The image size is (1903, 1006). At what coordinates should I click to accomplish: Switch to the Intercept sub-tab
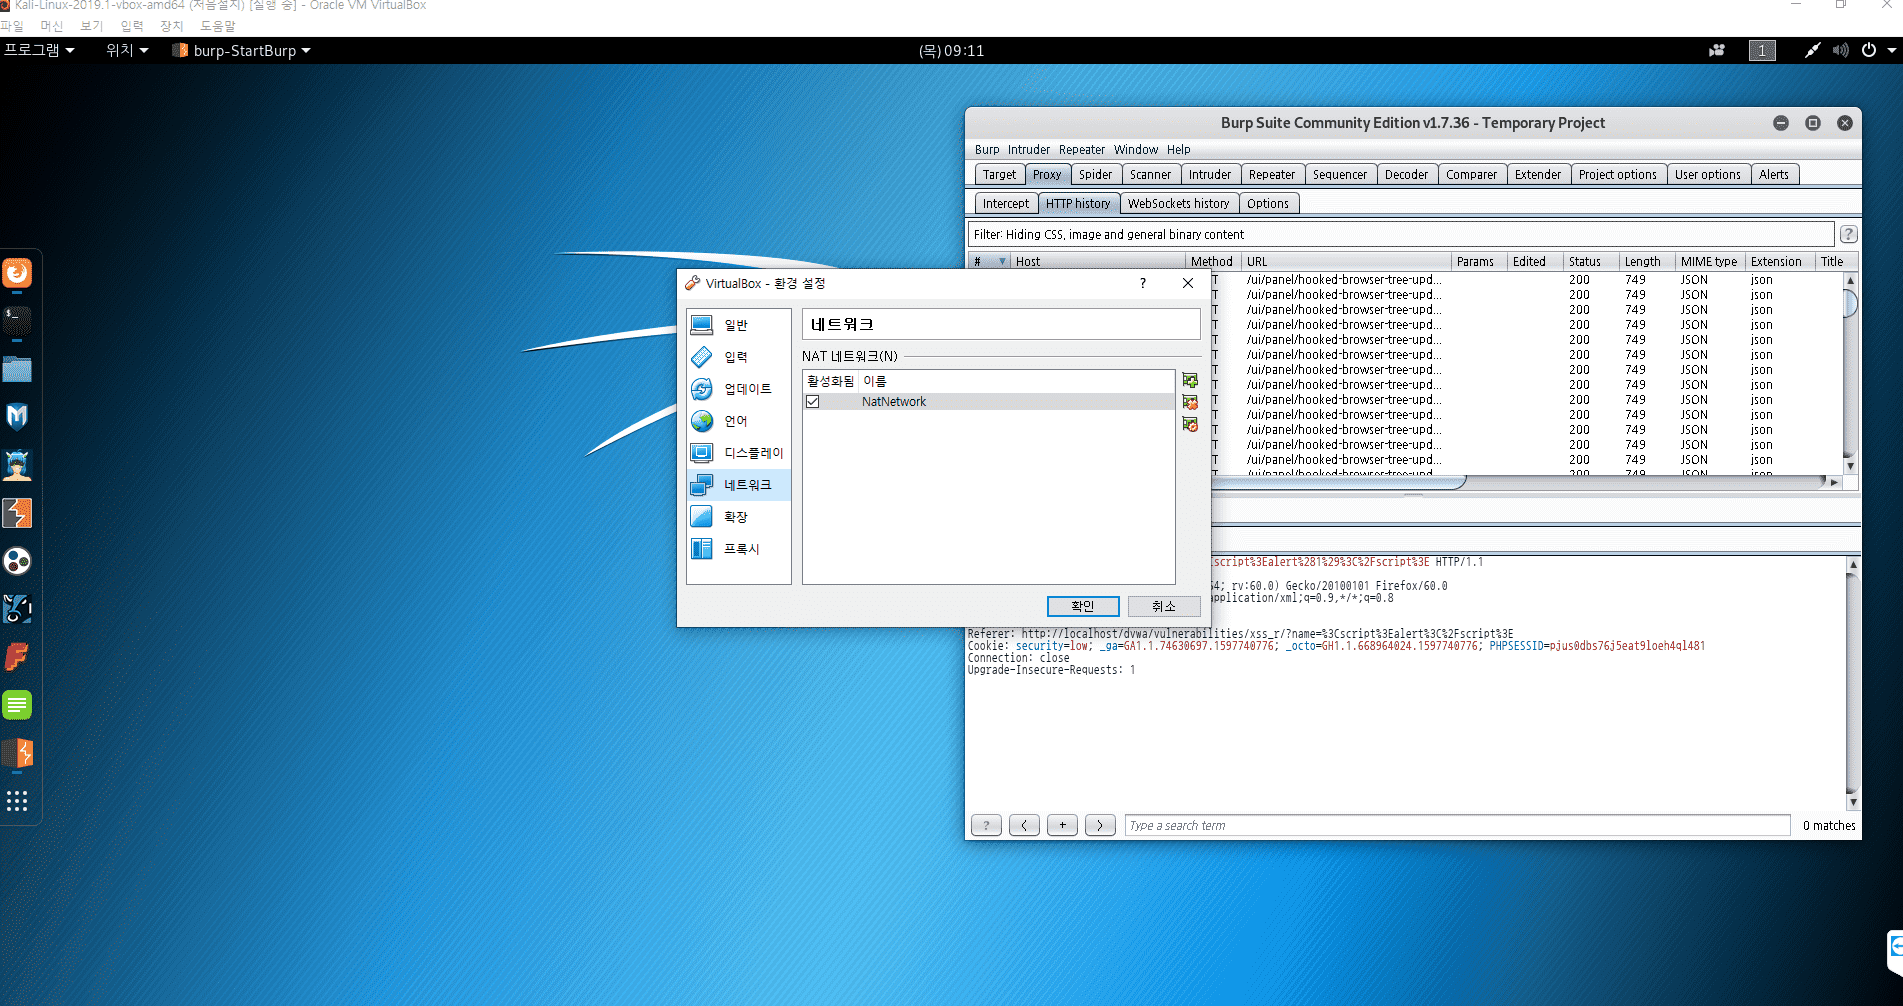1005,204
